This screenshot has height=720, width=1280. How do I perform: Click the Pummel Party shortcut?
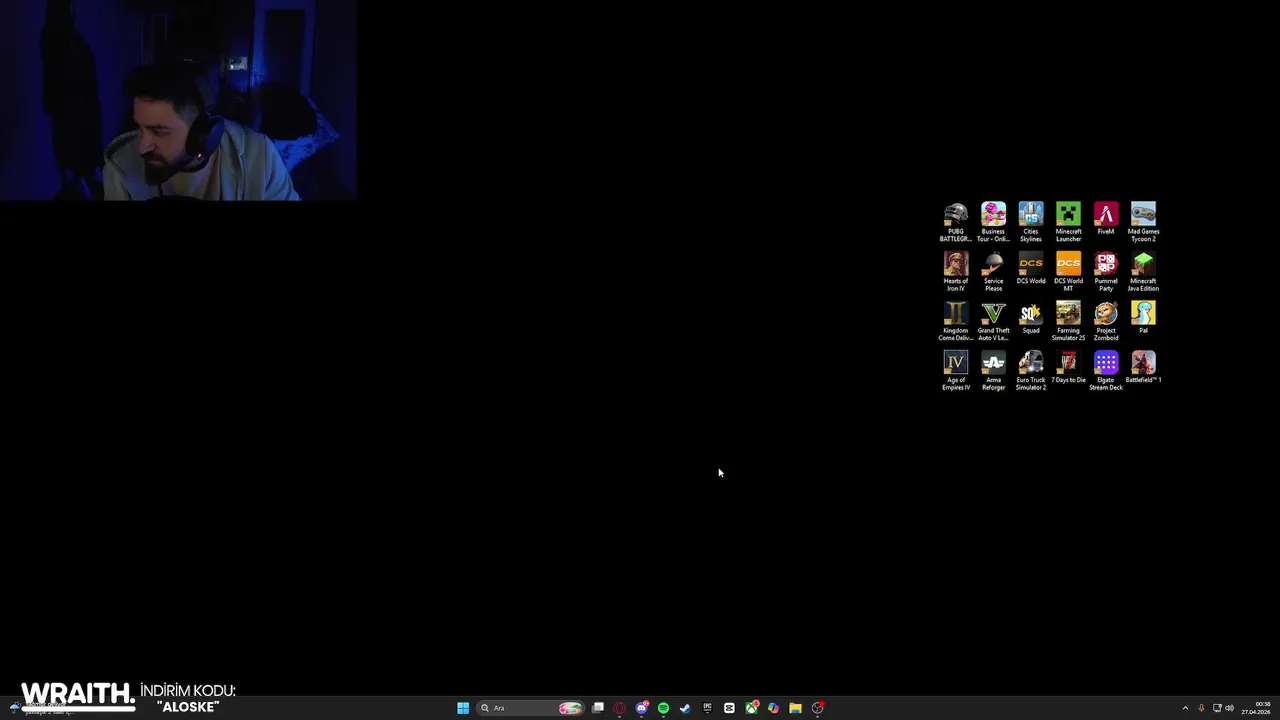point(1106,272)
